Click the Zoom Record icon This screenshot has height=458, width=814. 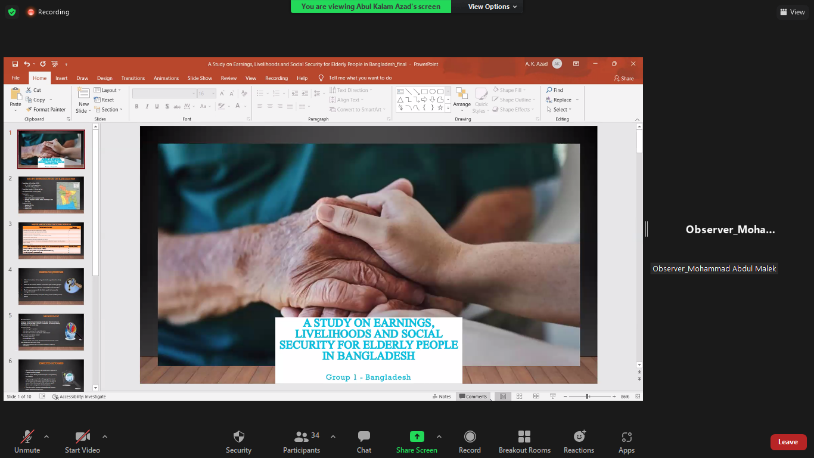pyautogui.click(x=470, y=436)
